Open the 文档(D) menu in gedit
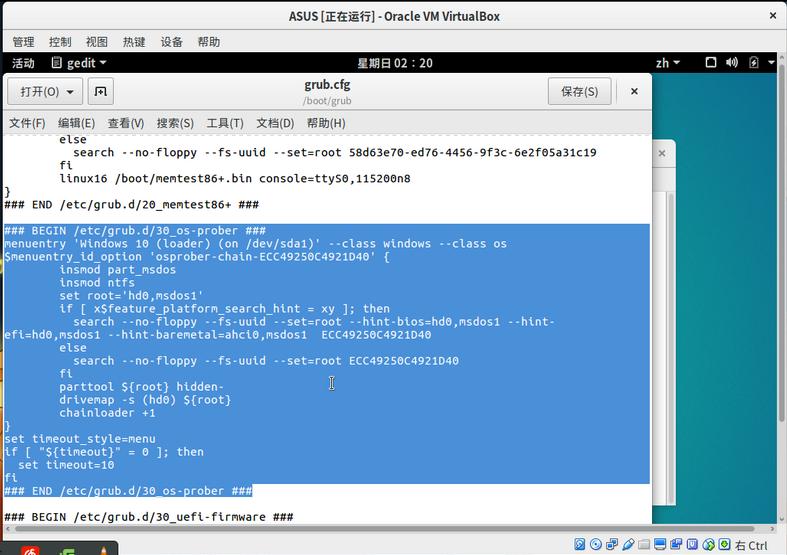Image resolution: width=787 pixels, height=555 pixels. click(x=275, y=123)
